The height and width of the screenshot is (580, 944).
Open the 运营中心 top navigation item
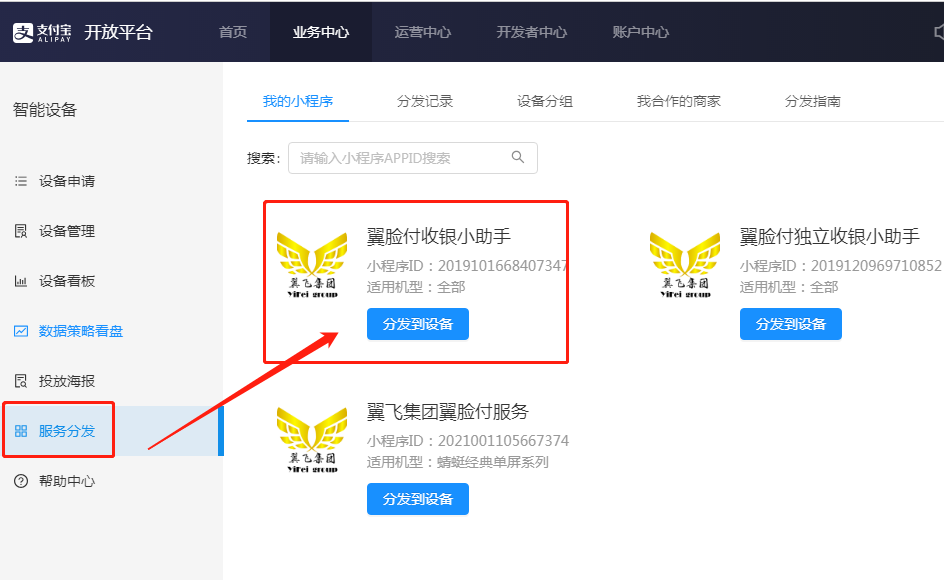(423, 32)
